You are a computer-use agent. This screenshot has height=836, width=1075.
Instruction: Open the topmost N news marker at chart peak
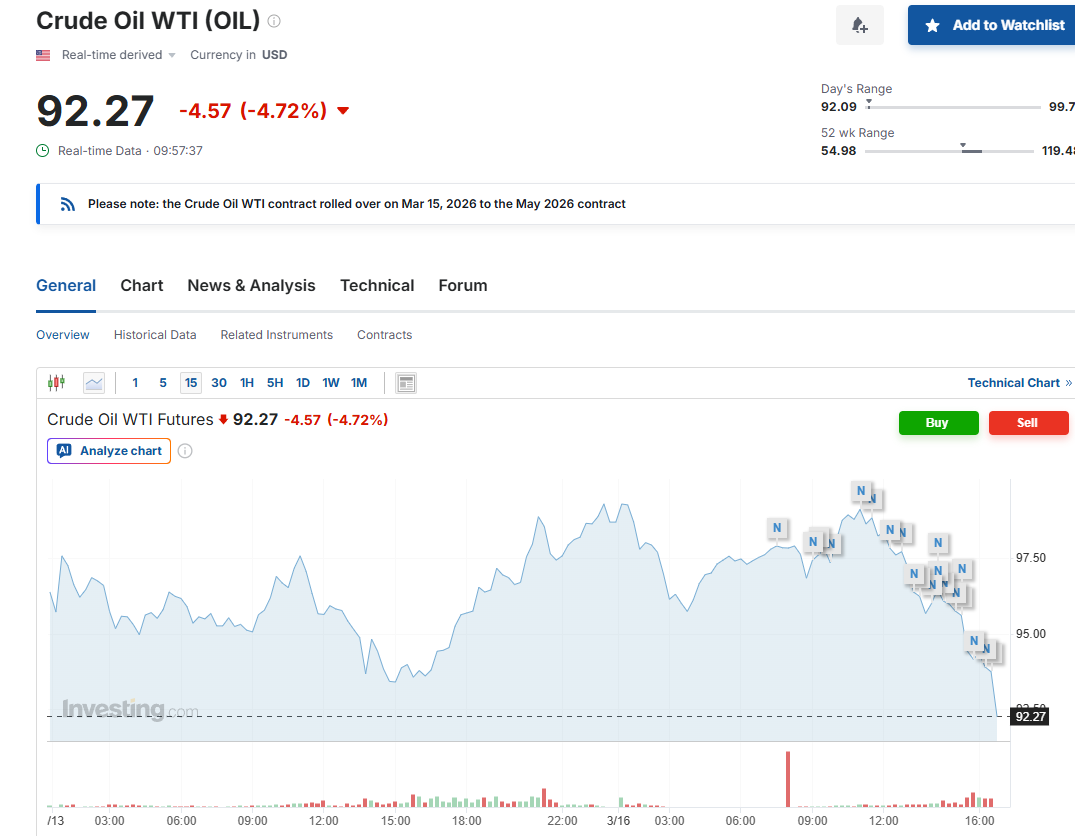(x=861, y=490)
